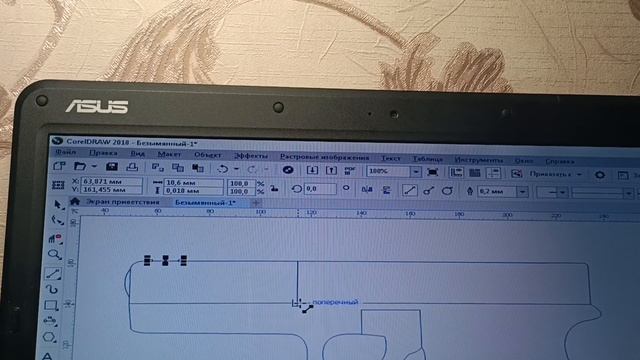Viewport: 640px width, 360px height.
Task: Open the Объект menu
Action: coord(208,155)
